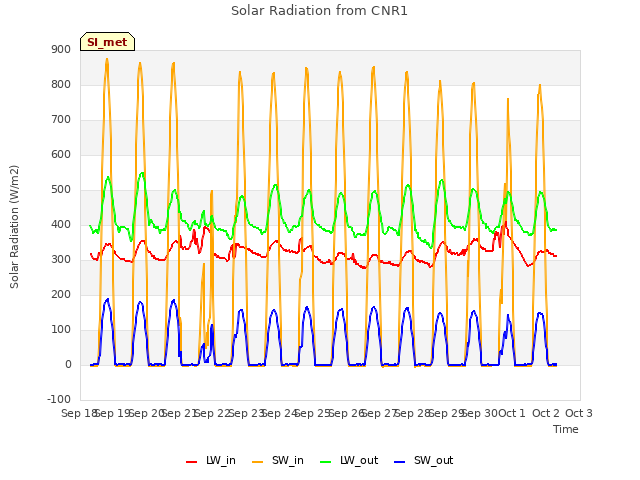Click the y-axis title Solar Radiation (W/m2)
640x480 pixels.
tap(14, 227)
